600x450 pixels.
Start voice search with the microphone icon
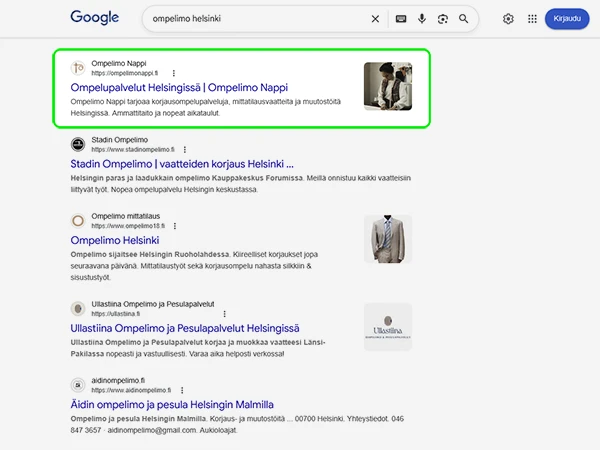point(422,18)
